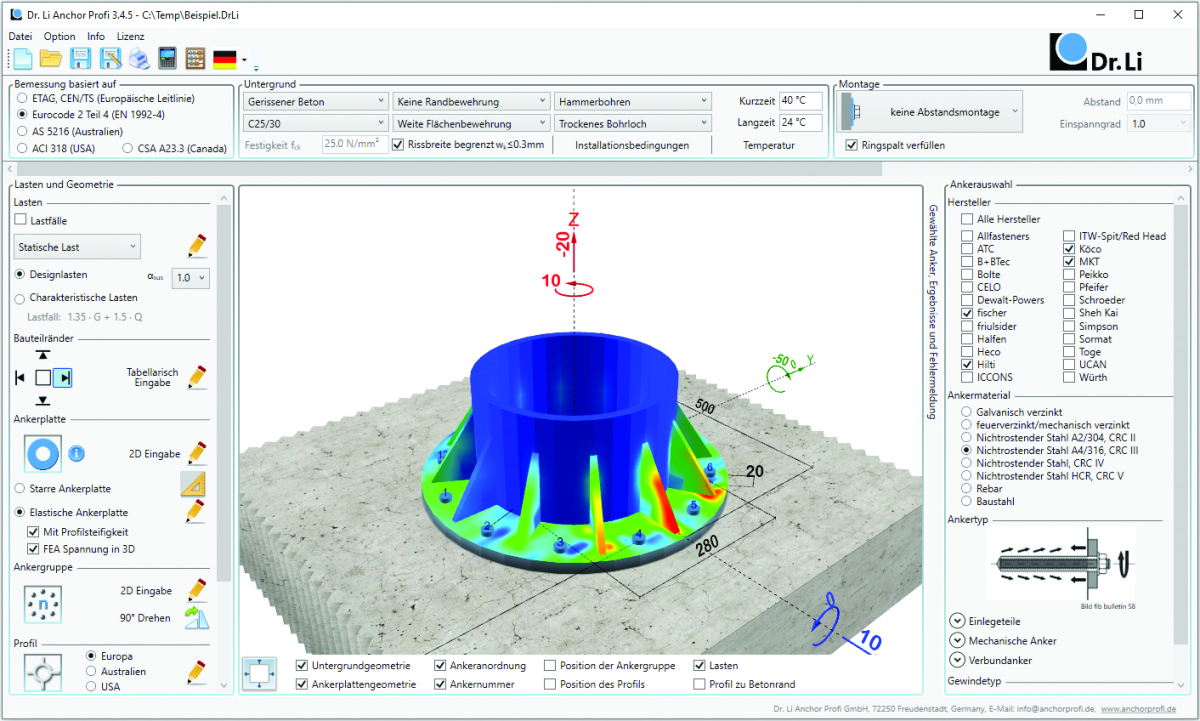This screenshot has width=1200, height=721.
Task: Open the Lizenz menu
Action: [x=131, y=35]
